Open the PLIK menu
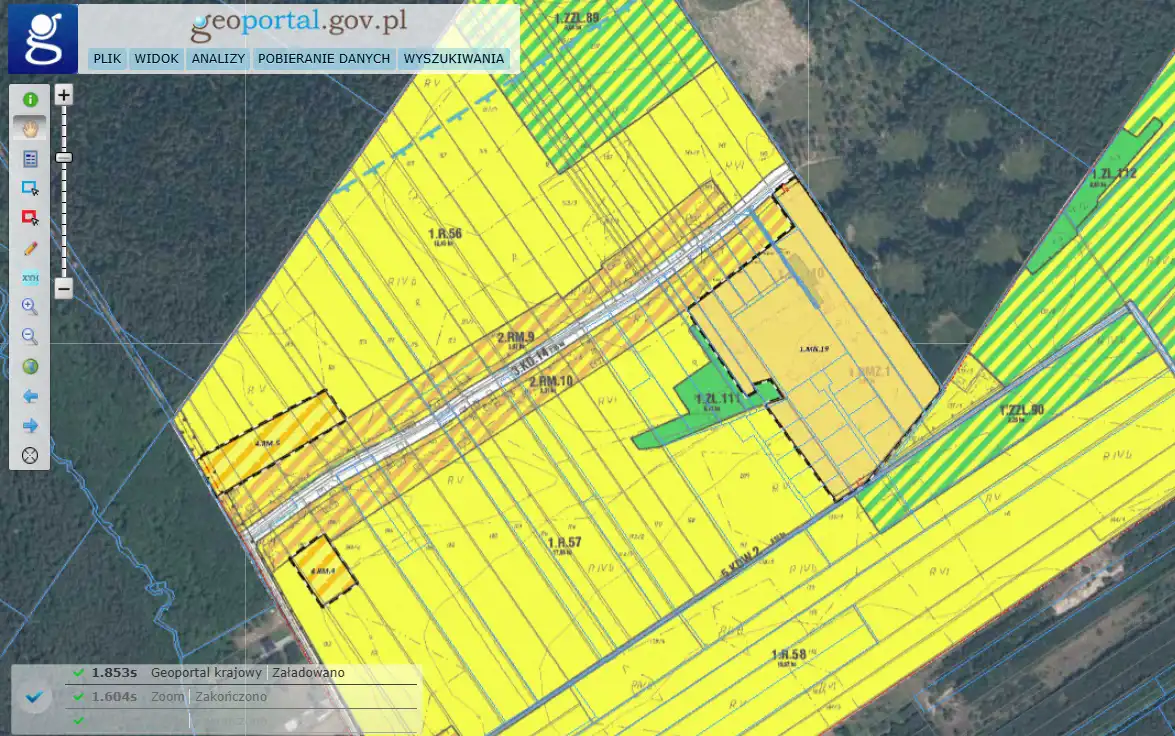 pos(107,59)
